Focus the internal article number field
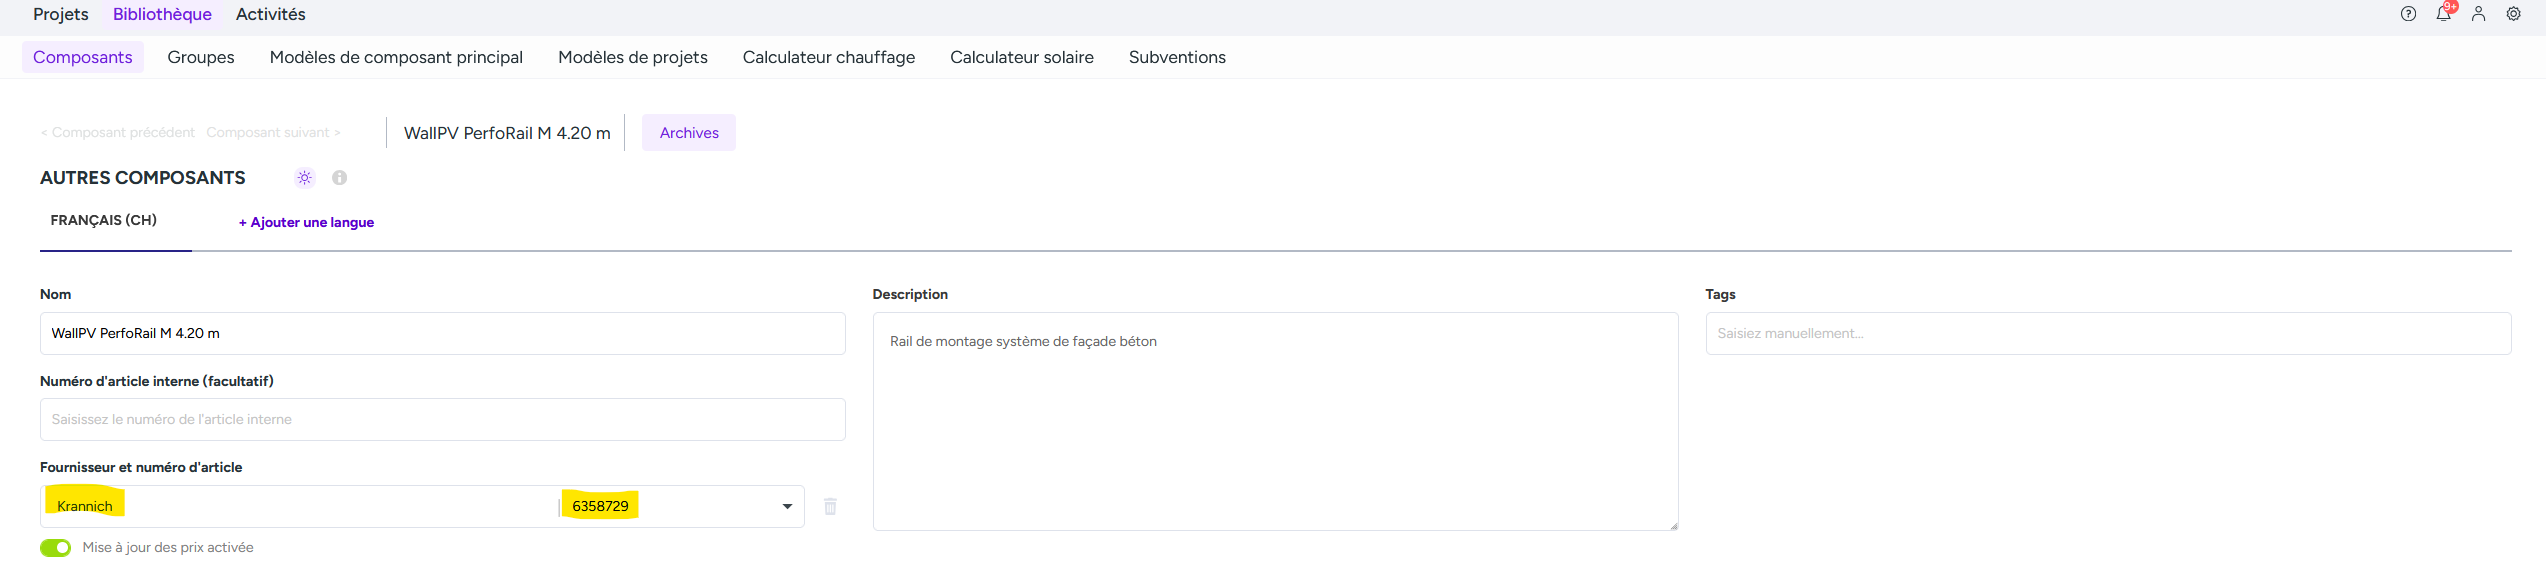Viewport: 2546px width, 563px height. coord(442,419)
